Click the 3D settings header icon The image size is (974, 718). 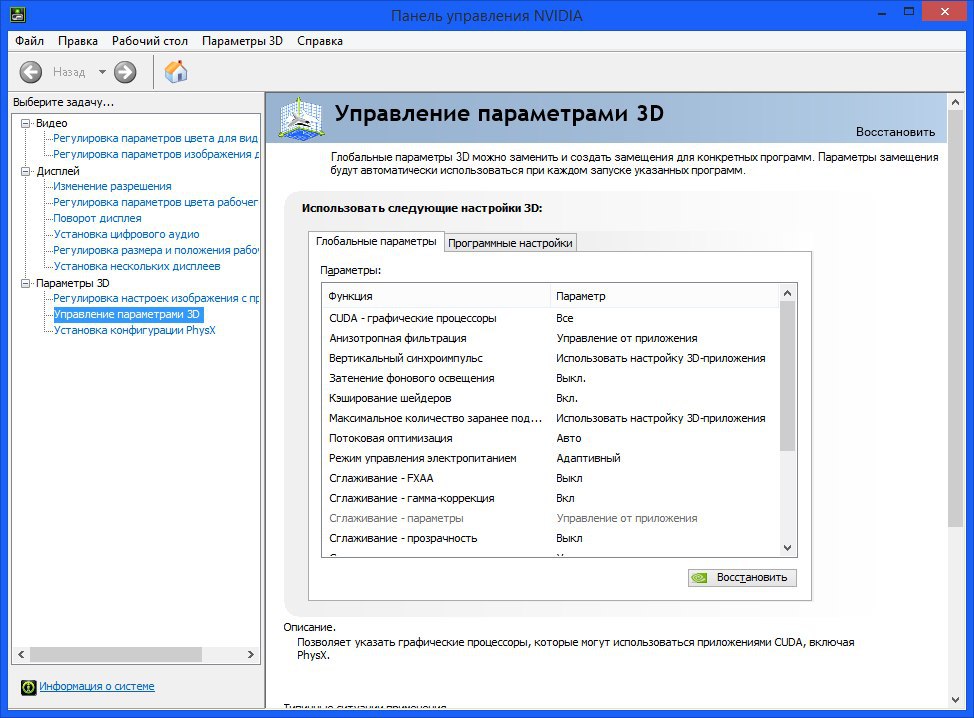pos(301,117)
